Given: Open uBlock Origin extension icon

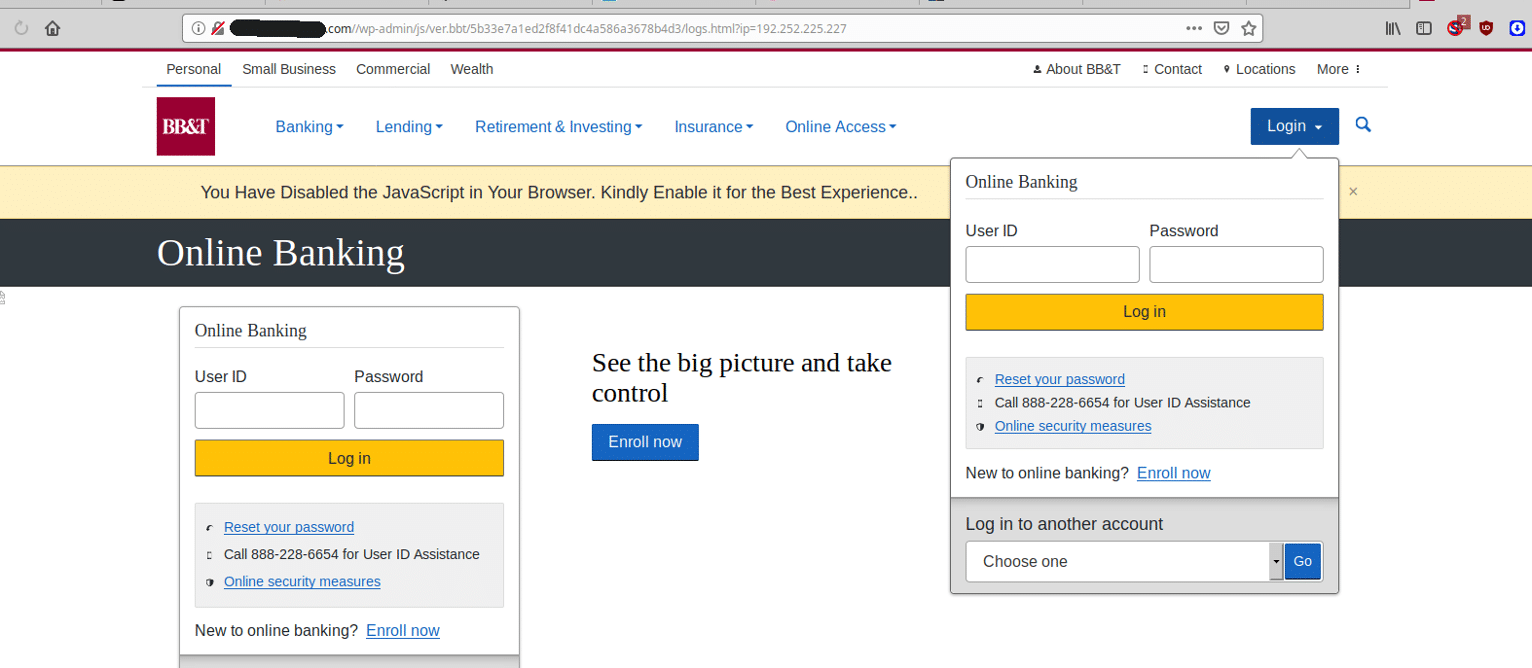Looking at the screenshot, I should pyautogui.click(x=1486, y=28).
